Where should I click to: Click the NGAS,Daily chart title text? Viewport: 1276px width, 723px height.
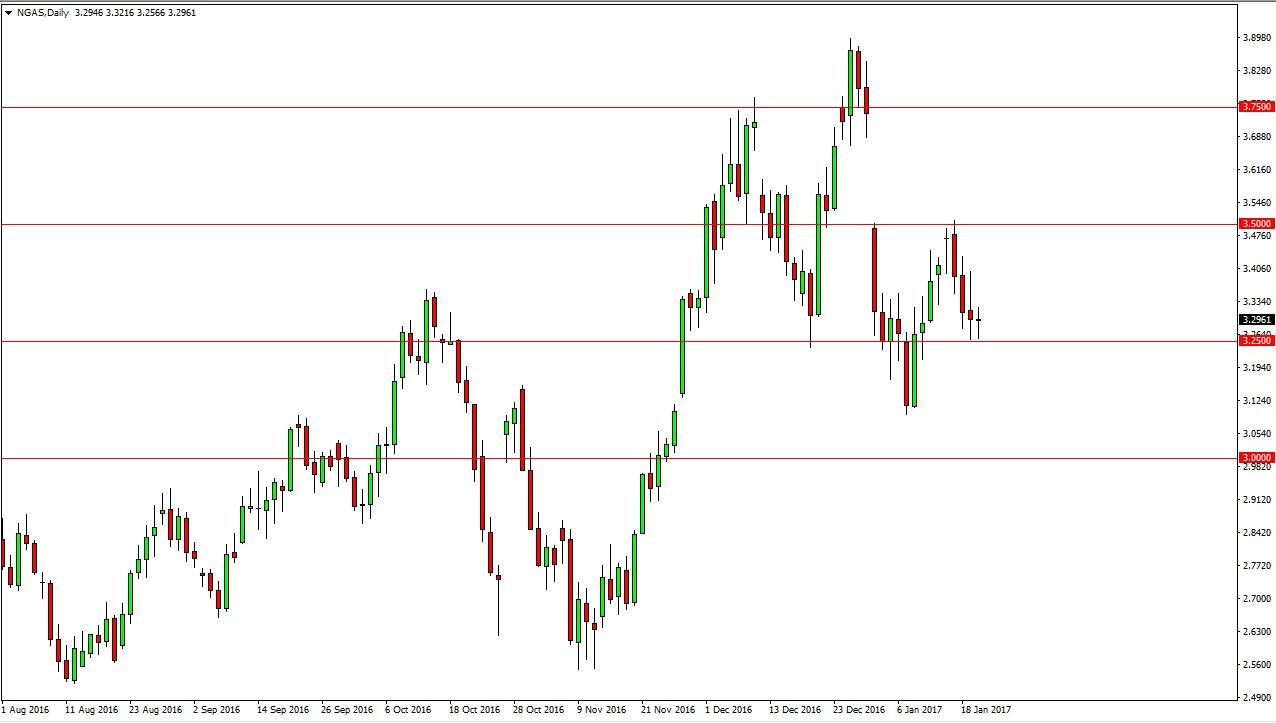[x=44, y=13]
